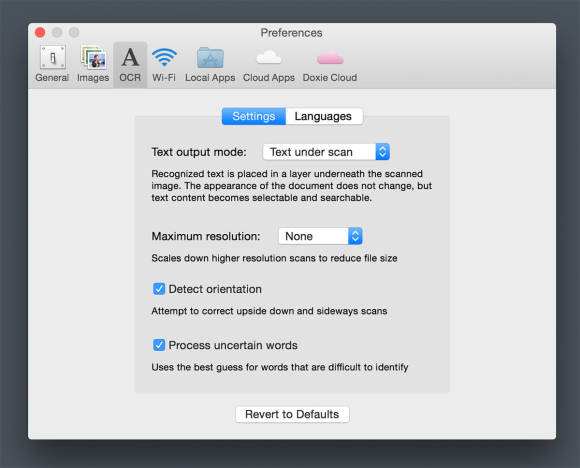This screenshot has height=468, width=580.
Task: Open the Cloud Apps white cloud icon
Action: [x=269, y=57]
